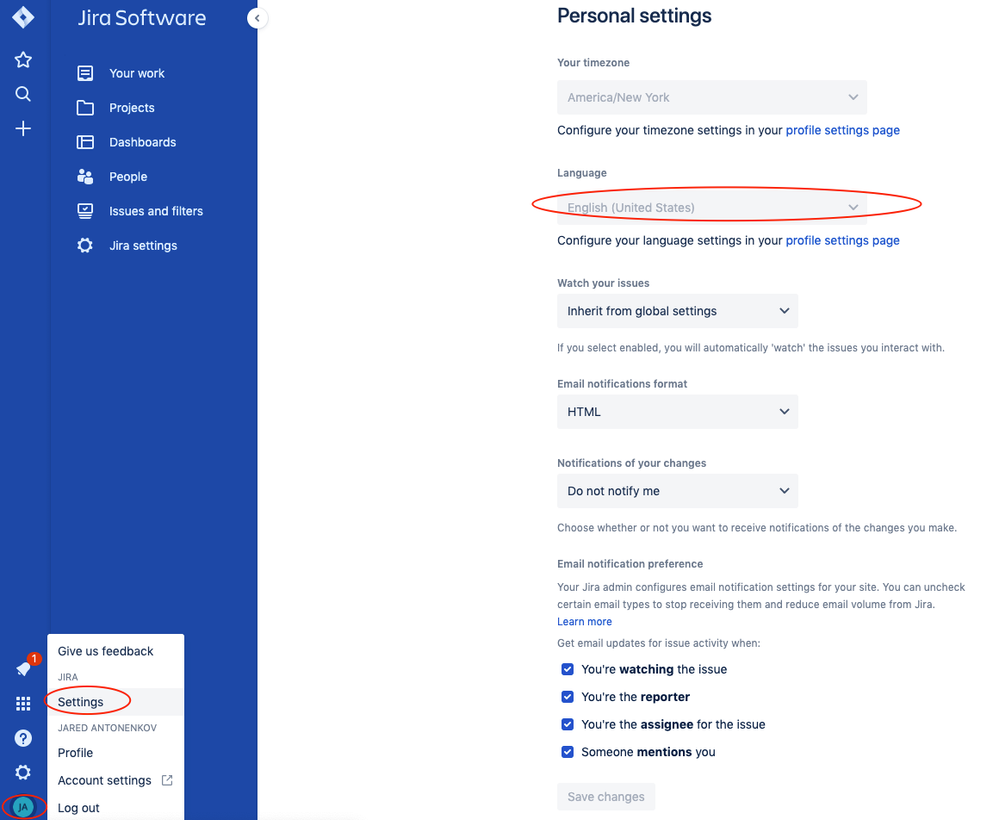Uncheck Someone mentions you
The image size is (999, 820).
point(567,752)
